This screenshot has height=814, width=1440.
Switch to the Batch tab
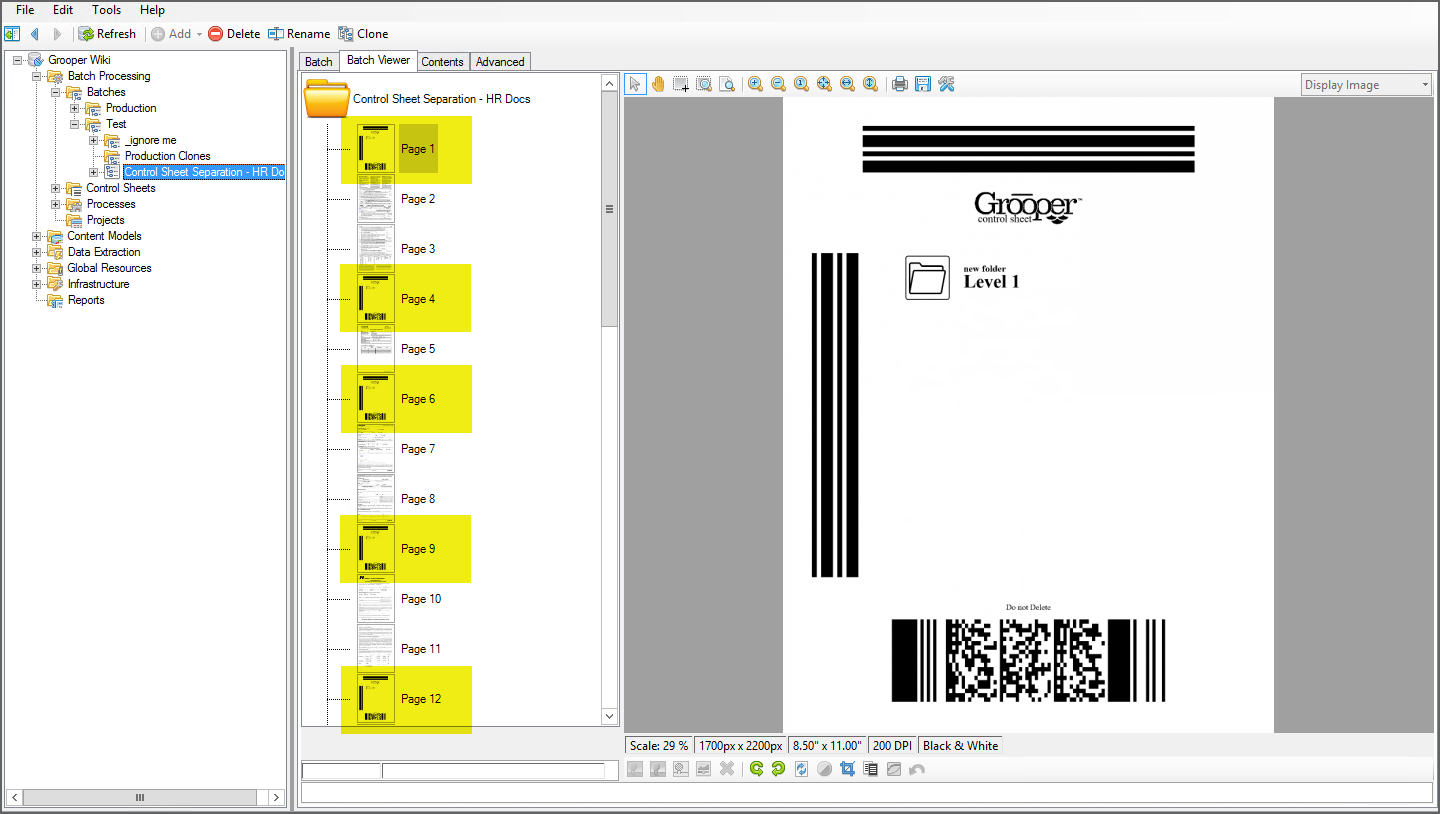point(319,62)
